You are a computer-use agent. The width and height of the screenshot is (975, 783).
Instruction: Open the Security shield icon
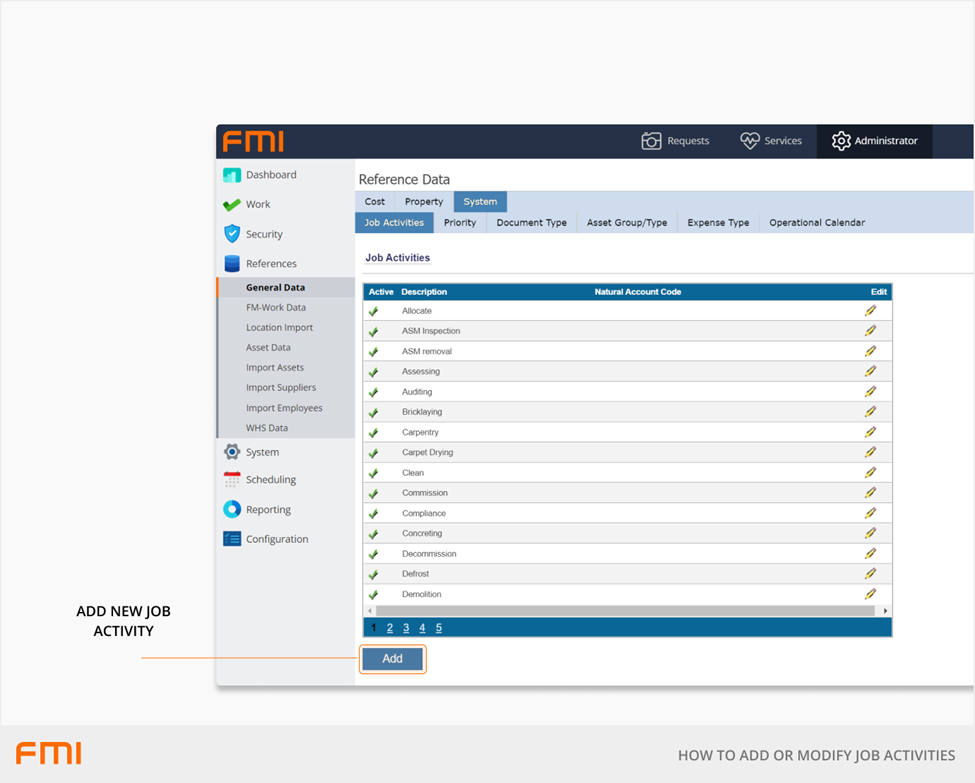tap(232, 234)
